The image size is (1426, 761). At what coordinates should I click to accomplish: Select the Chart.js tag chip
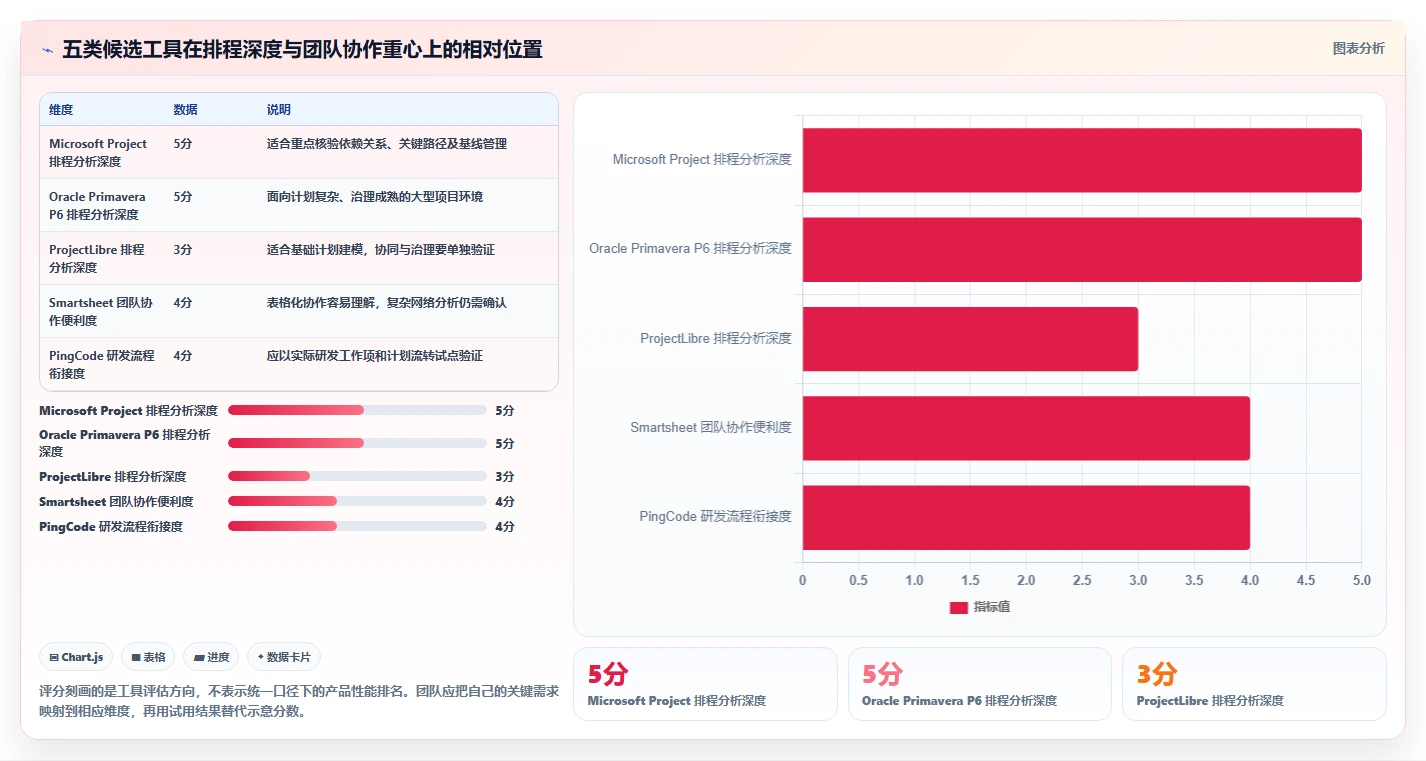[x=77, y=657]
